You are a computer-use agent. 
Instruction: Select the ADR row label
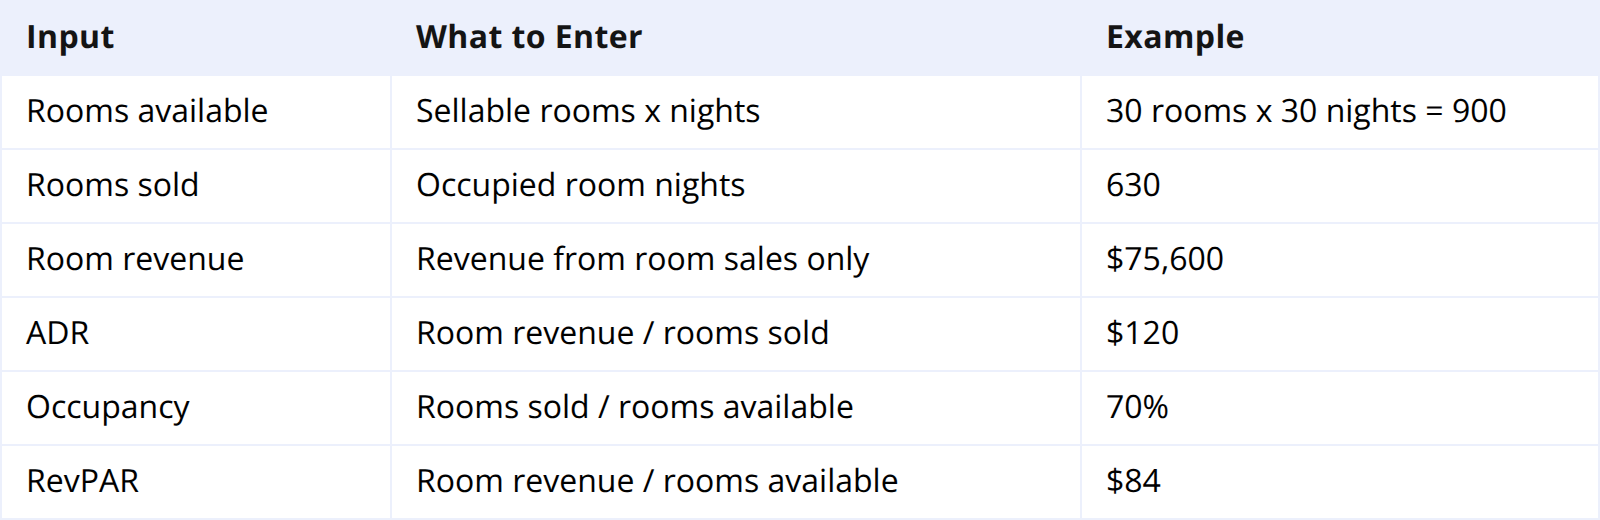click(58, 333)
